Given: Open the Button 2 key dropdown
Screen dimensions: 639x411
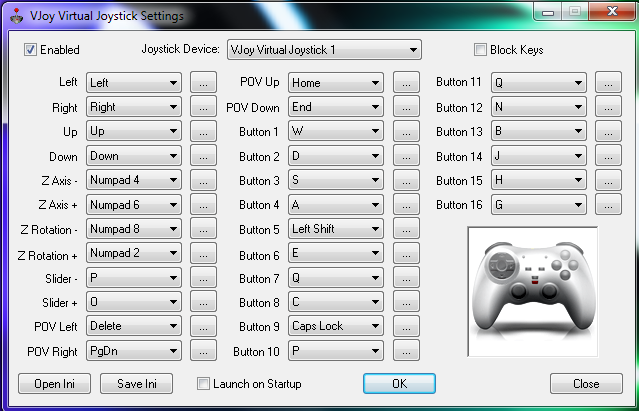Looking at the screenshot, I should [336, 156].
